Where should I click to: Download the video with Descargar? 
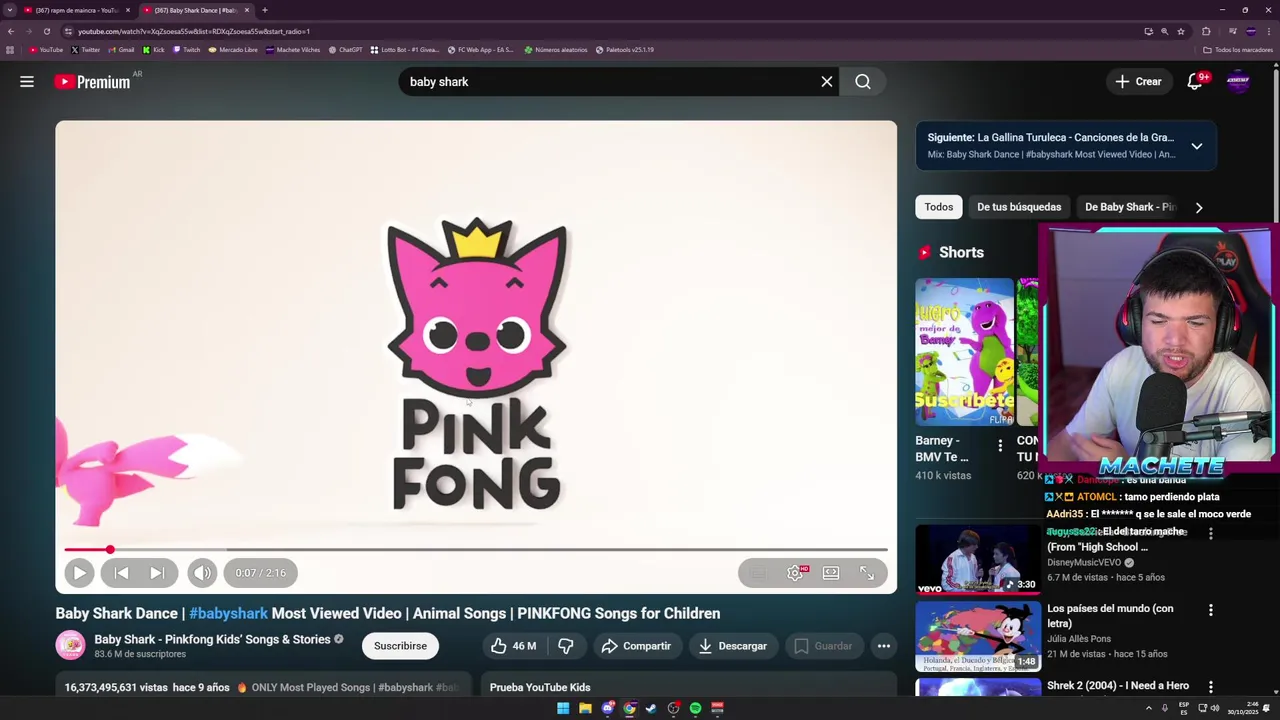tap(733, 646)
